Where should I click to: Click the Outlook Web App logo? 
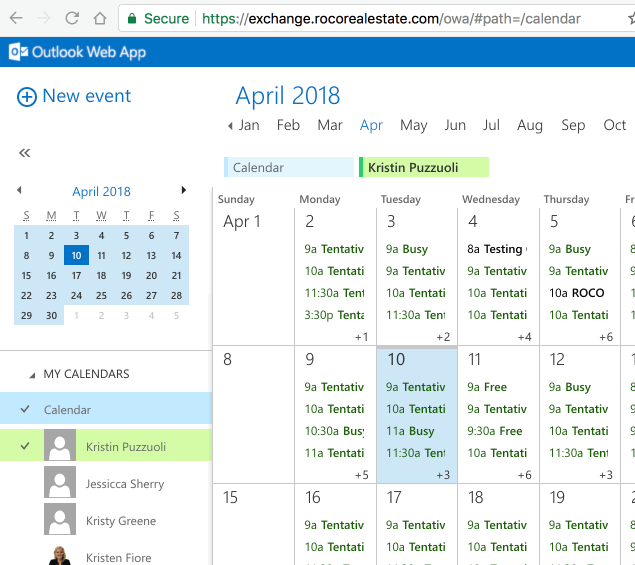tap(77, 52)
